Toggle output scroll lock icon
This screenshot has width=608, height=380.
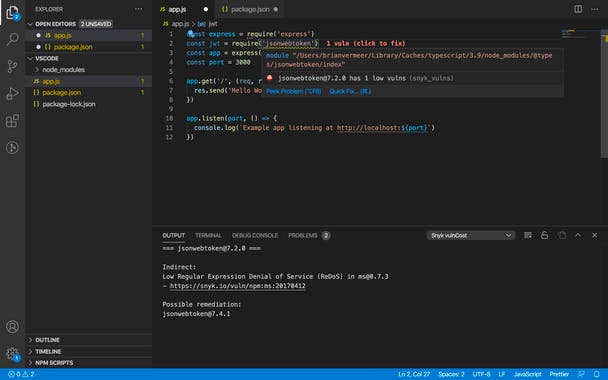pyautogui.click(x=544, y=235)
